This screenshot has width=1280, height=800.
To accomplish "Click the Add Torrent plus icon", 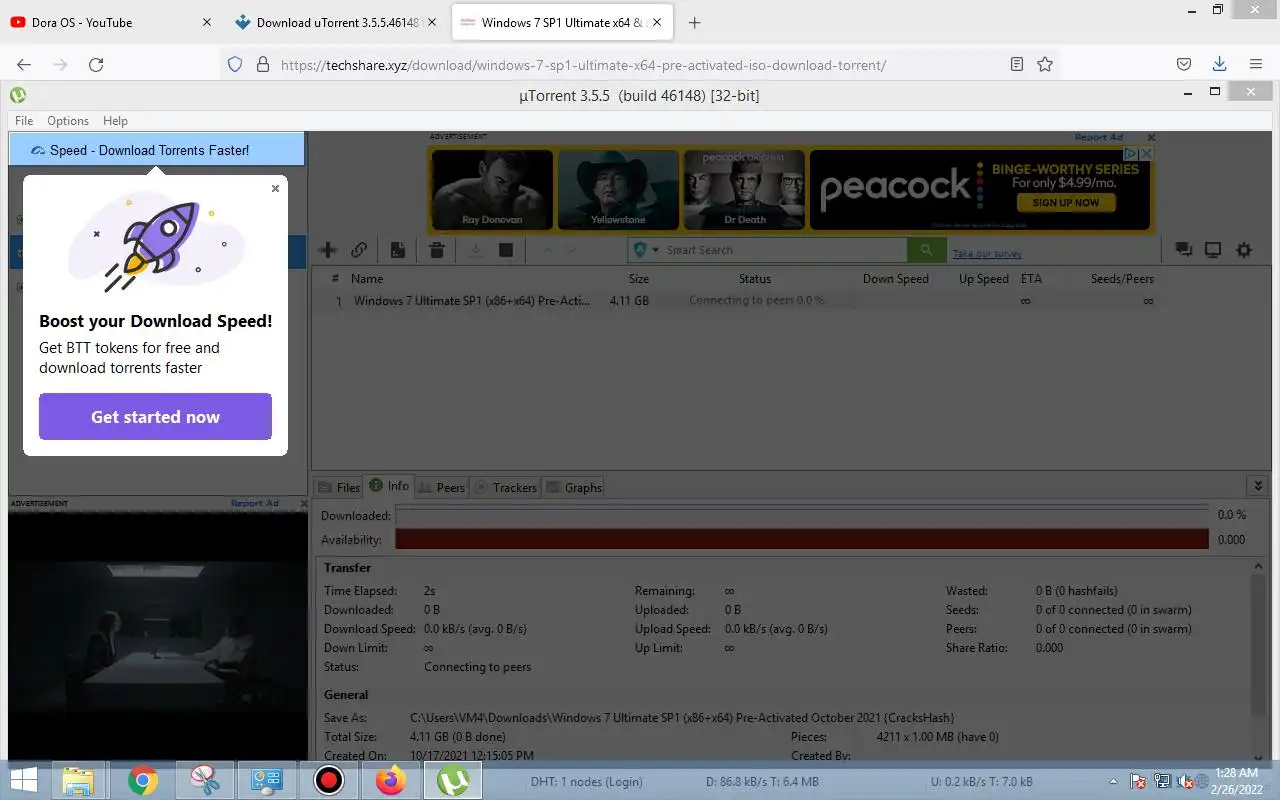I will pyautogui.click(x=327, y=250).
